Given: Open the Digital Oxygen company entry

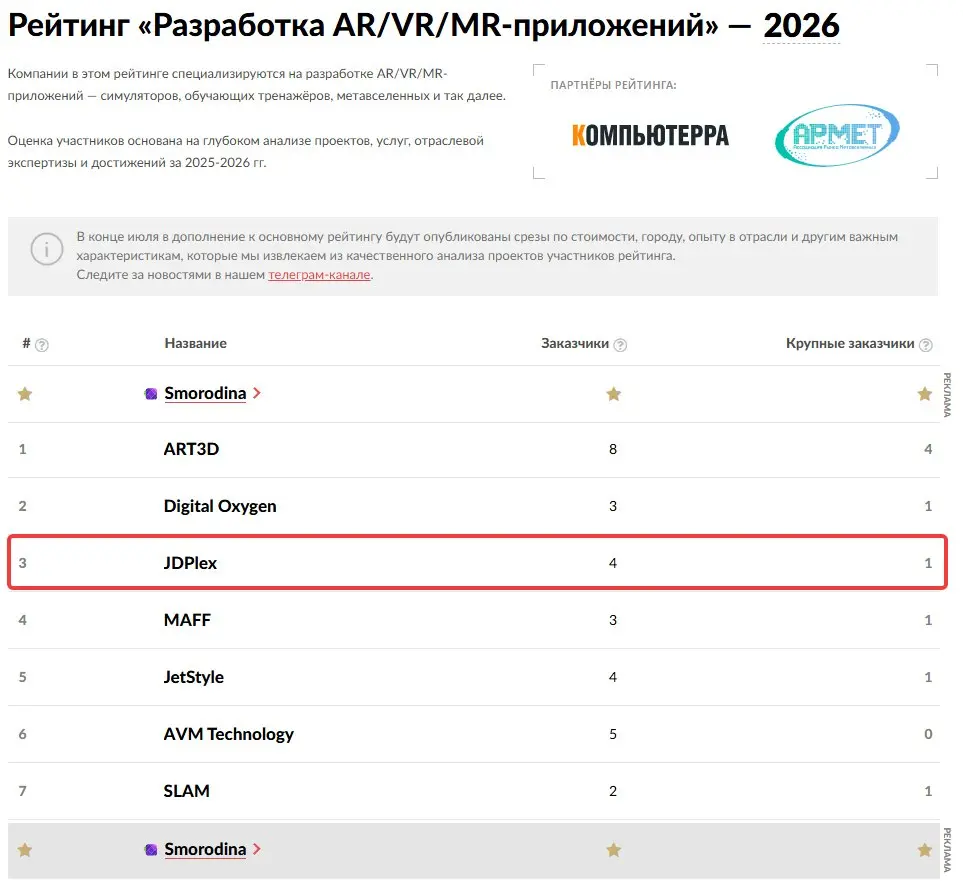Looking at the screenshot, I should (x=220, y=506).
